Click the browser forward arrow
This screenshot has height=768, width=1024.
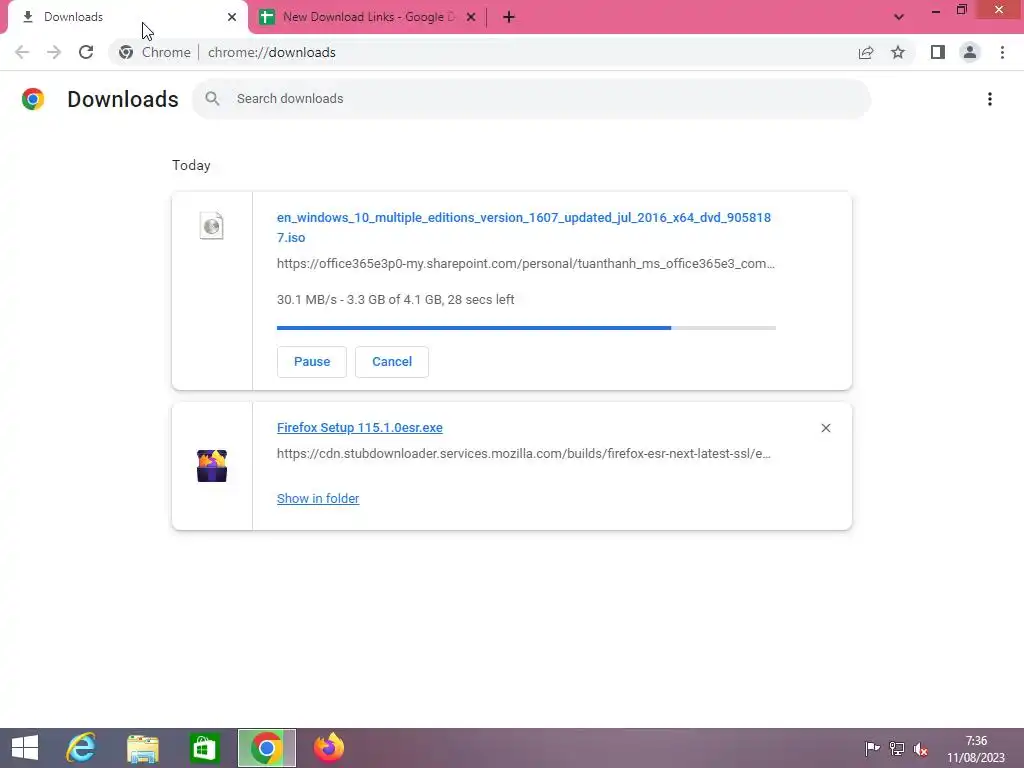pyautogui.click(x=54, y=52)
